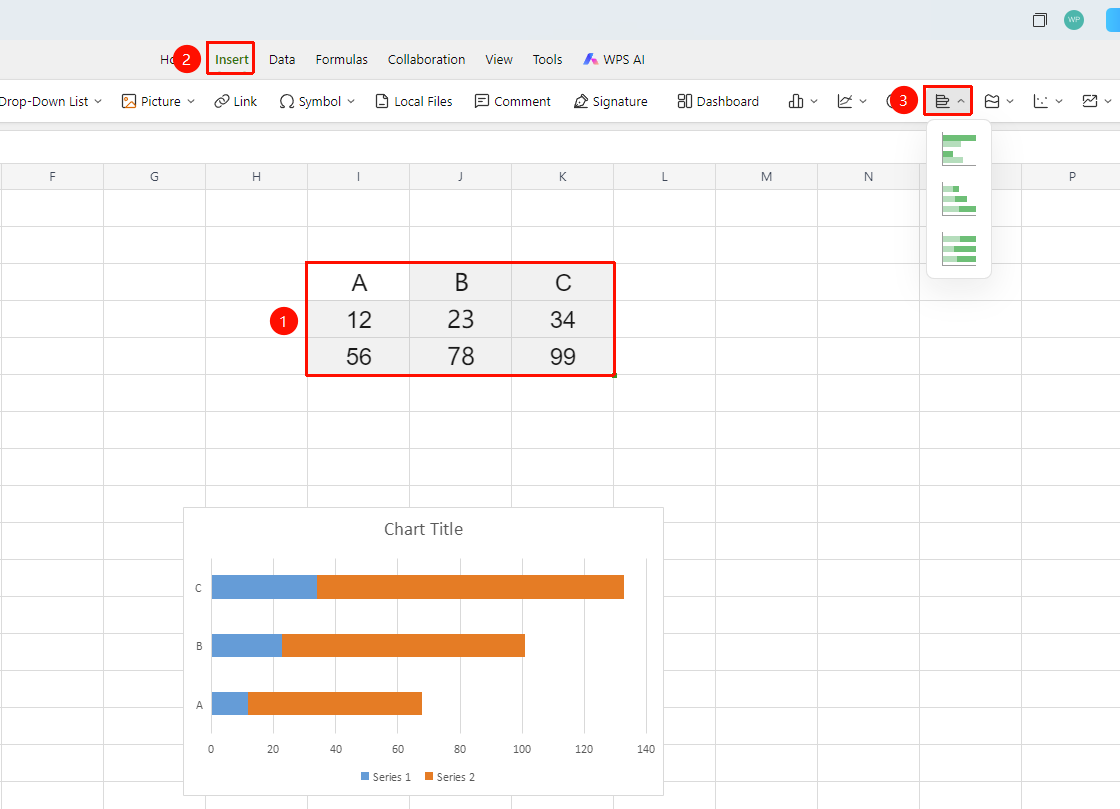Expand the Symbol dropdown arrow

point(351,101)
